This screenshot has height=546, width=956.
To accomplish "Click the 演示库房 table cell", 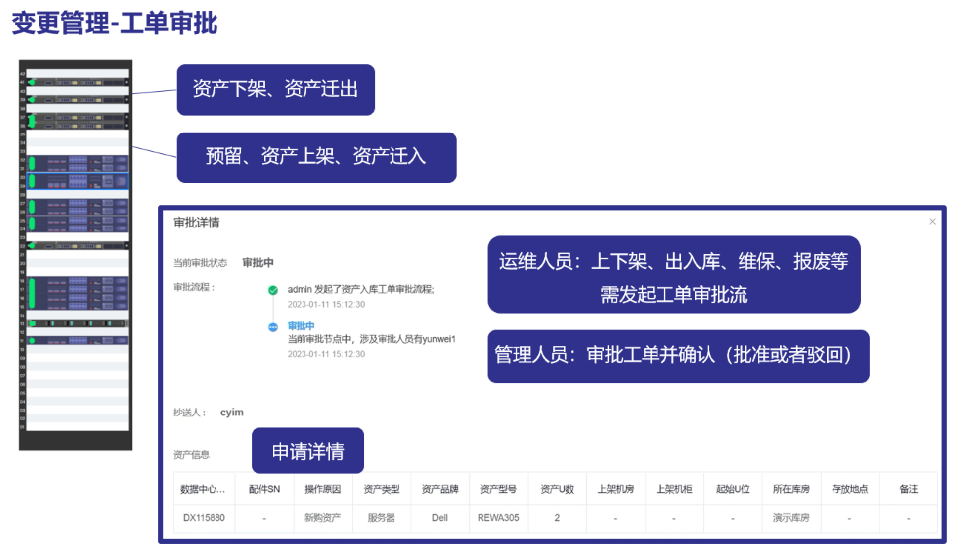I will (791, 519).
